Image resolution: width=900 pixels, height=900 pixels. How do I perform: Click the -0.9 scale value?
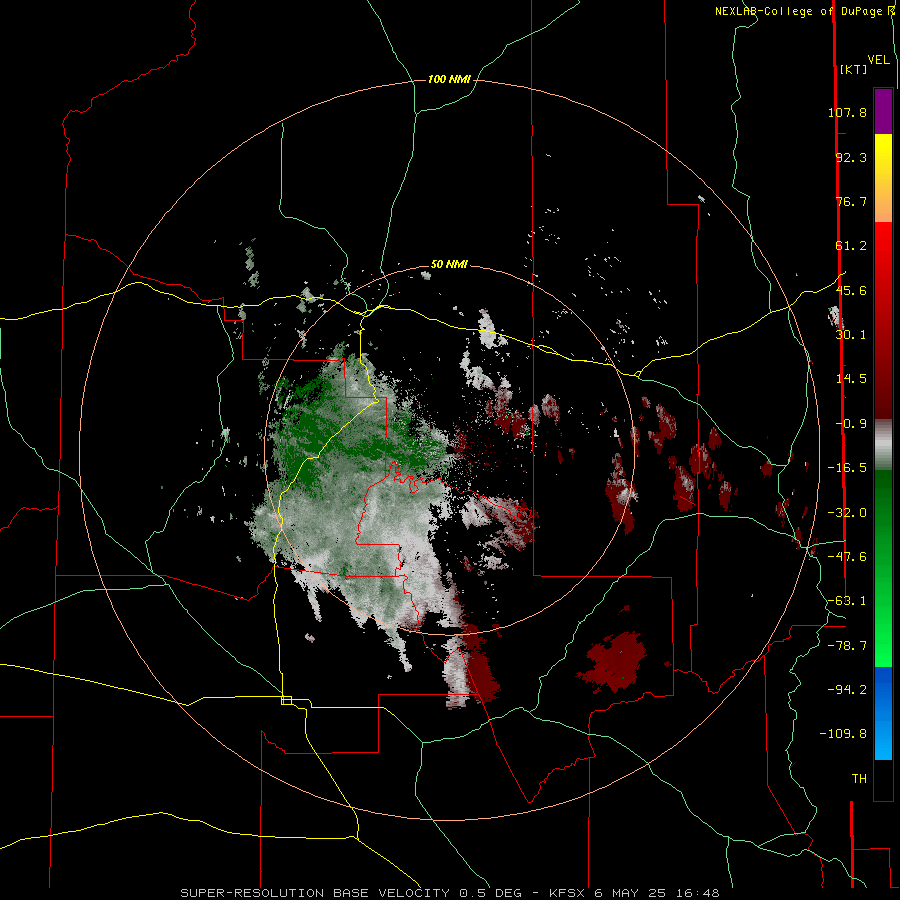pyautogui.click(x=851, y=424)
